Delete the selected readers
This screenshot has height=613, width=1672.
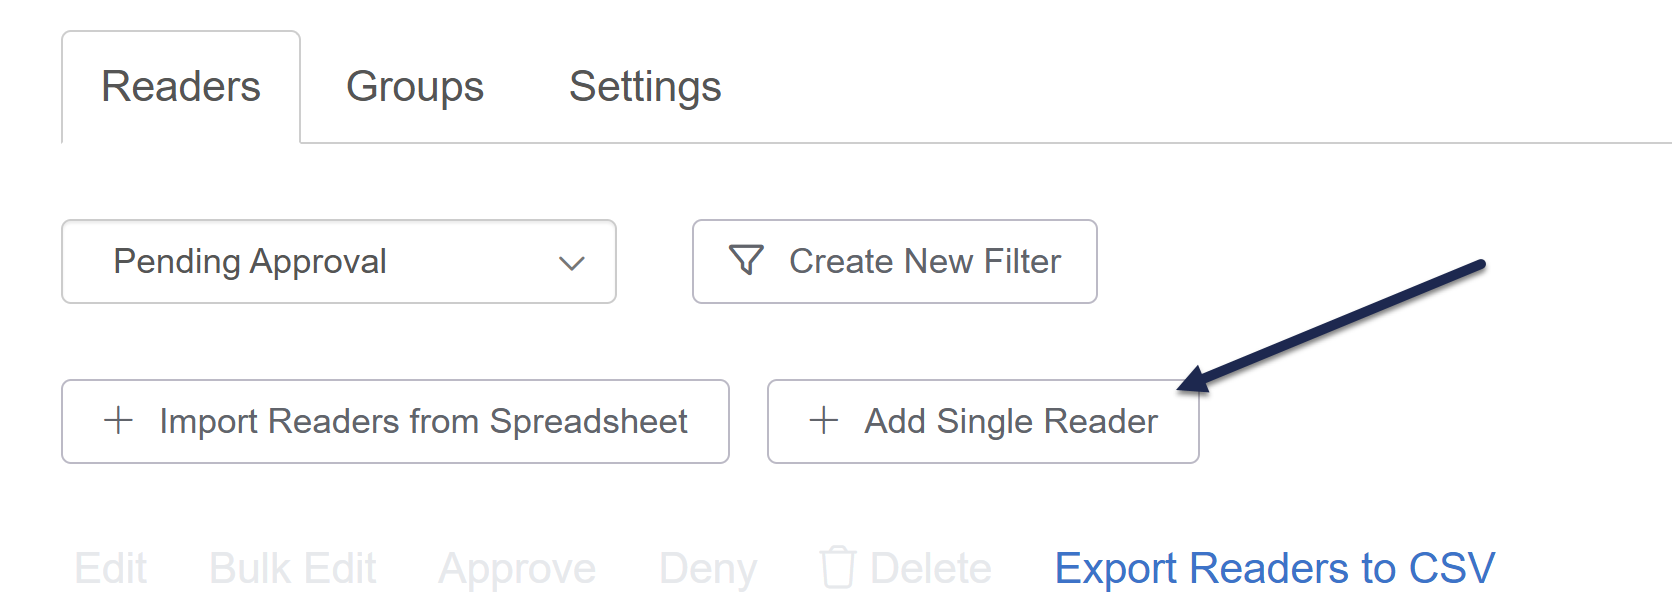(x=930, y=569)
